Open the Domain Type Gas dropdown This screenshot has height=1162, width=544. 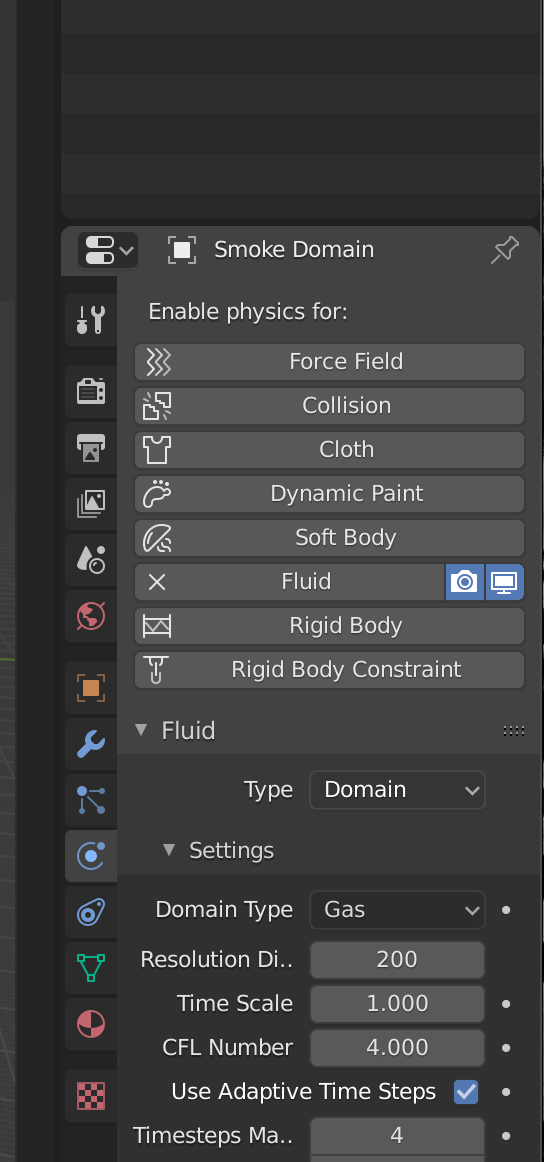pos(397,910)
